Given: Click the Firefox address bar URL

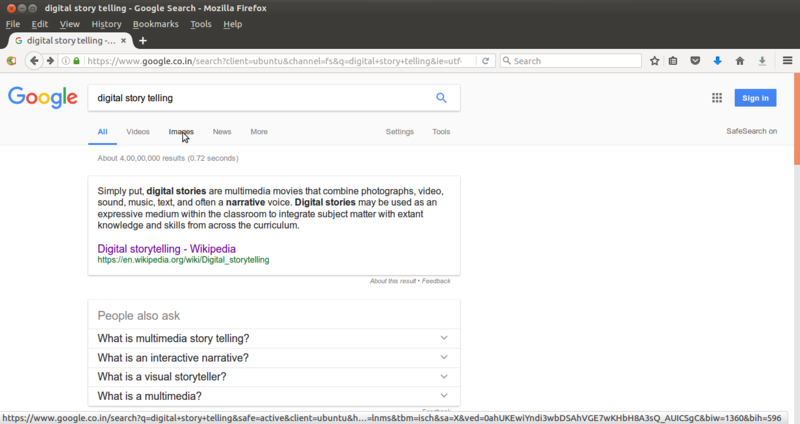Looking at the screenshot, I should (x=274, y=61).
